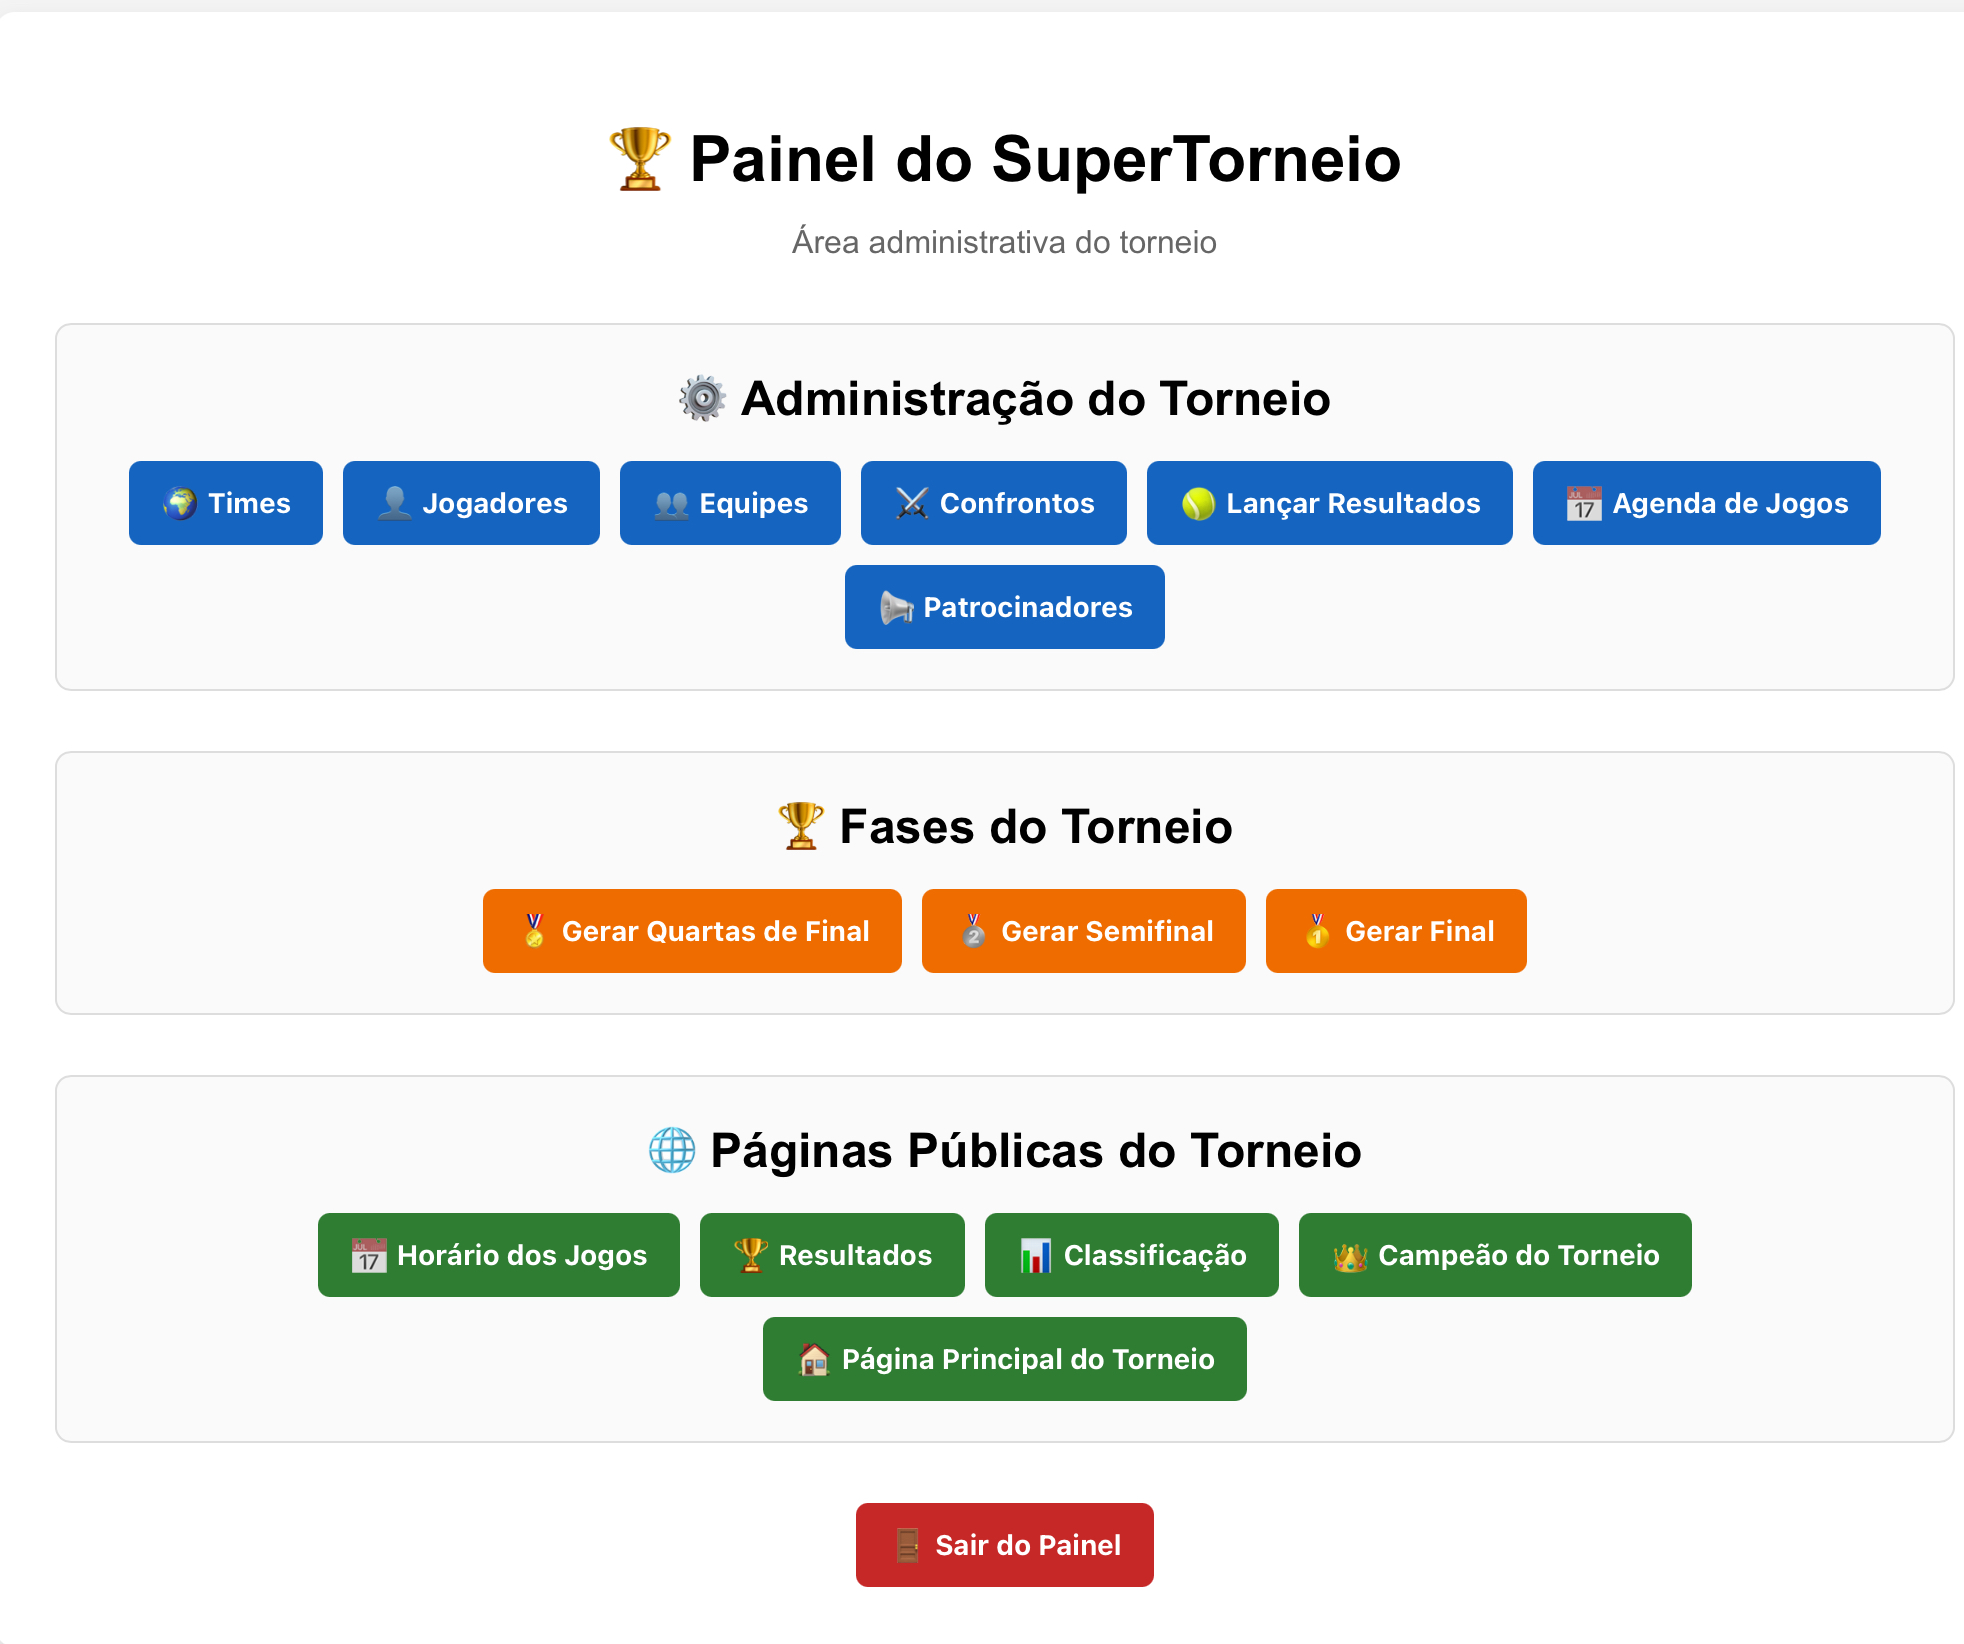
Task: Click the person icon on Jogadores
Action: tap(394, 503)
